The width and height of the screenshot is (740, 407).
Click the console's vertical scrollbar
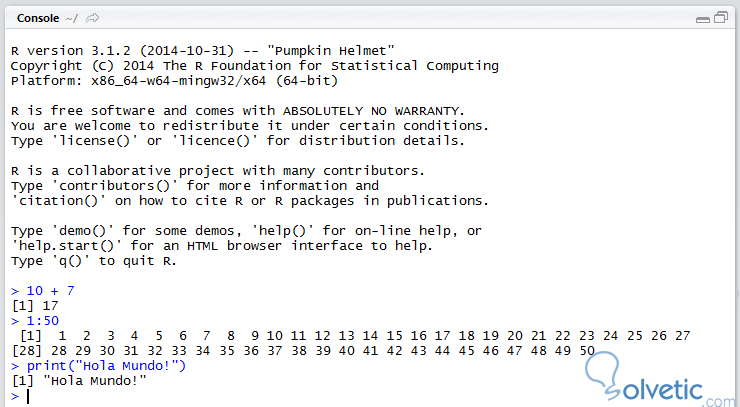[x=731, y=200]
